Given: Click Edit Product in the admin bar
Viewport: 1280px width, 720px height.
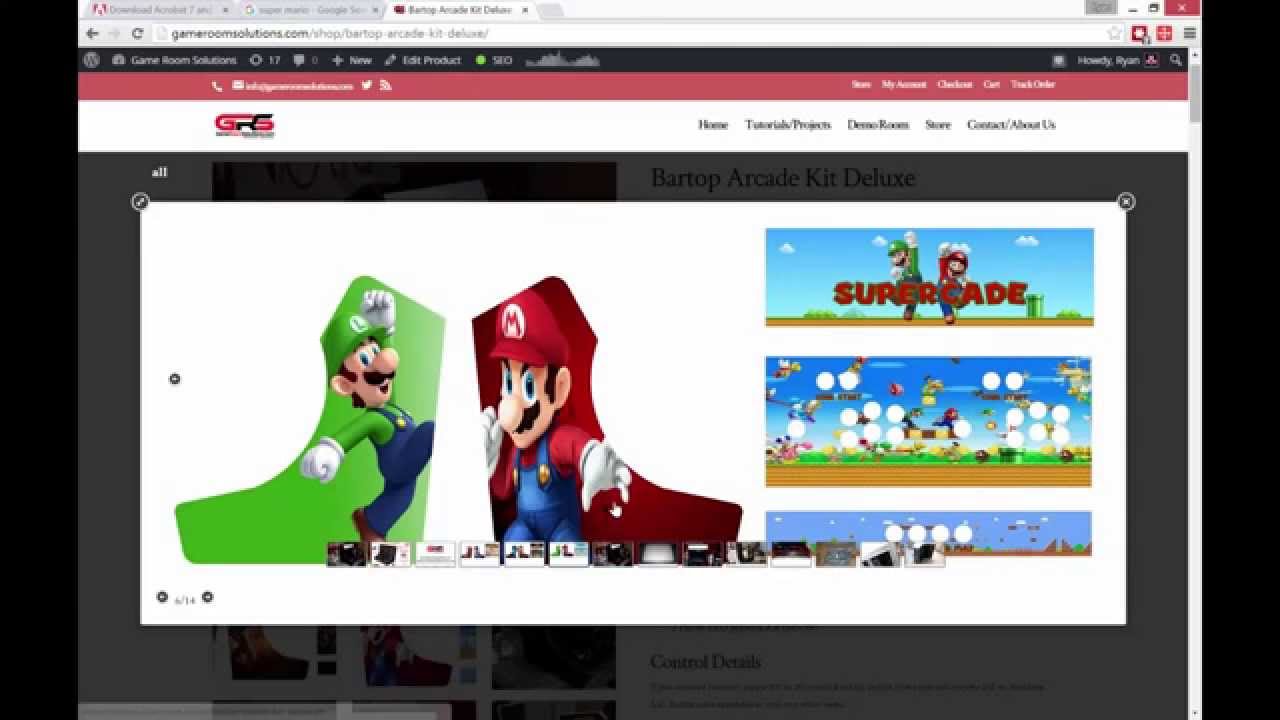Looking at the screenshot, I should [422, 60].
